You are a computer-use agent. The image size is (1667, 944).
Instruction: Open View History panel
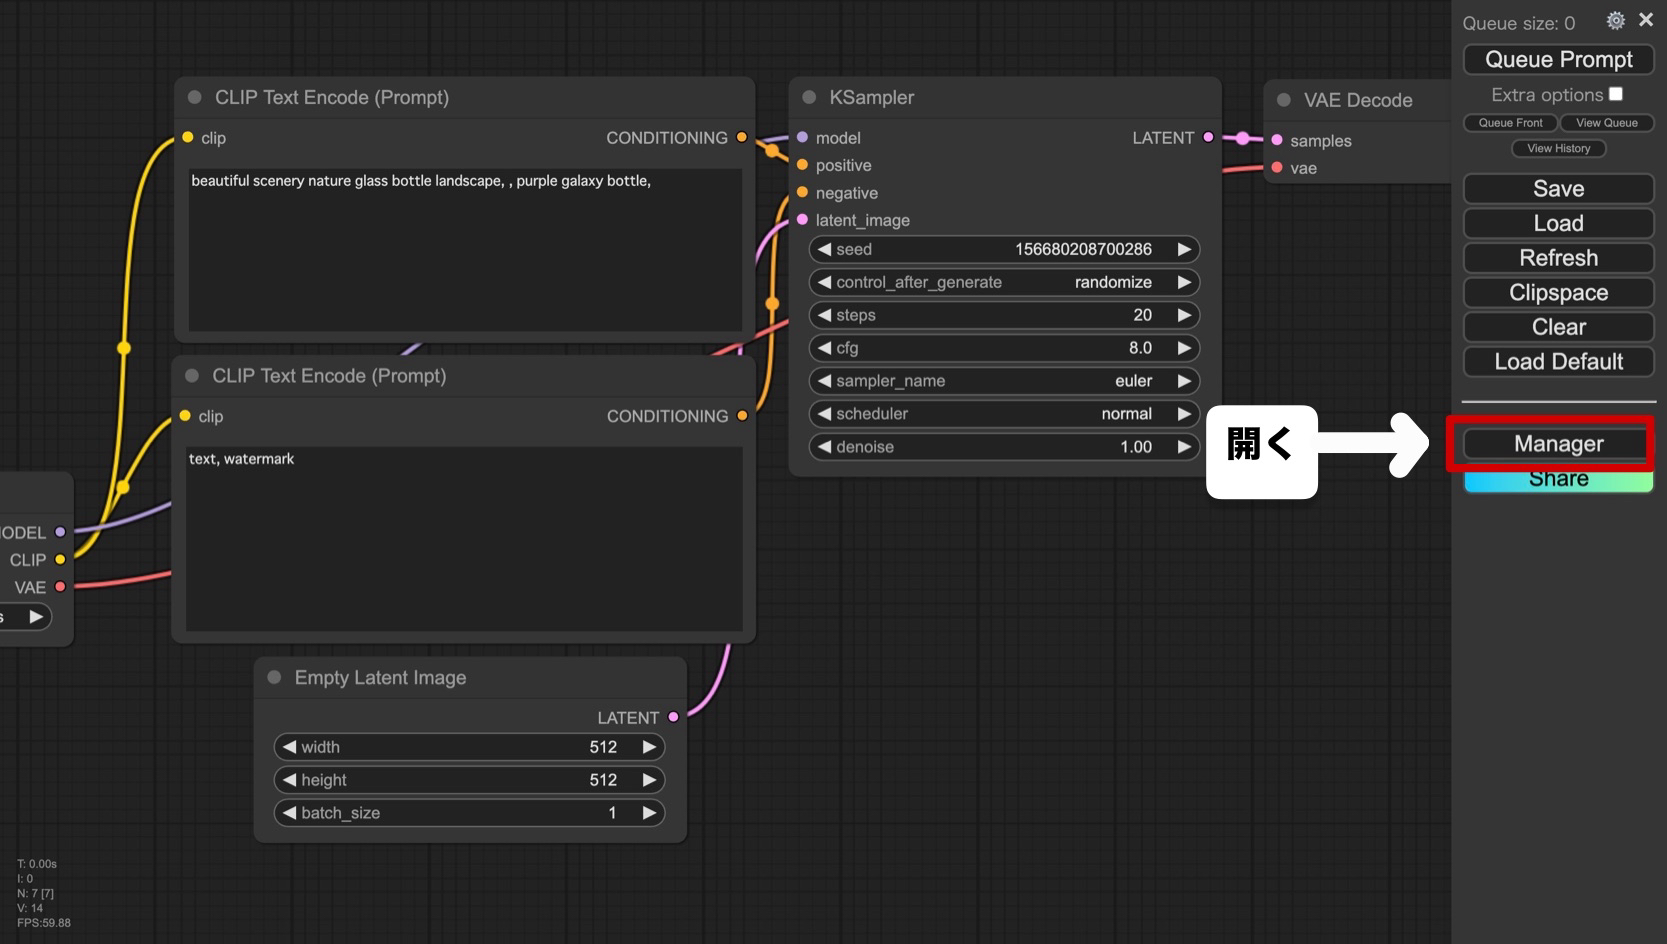click(x=1558, y=149)
